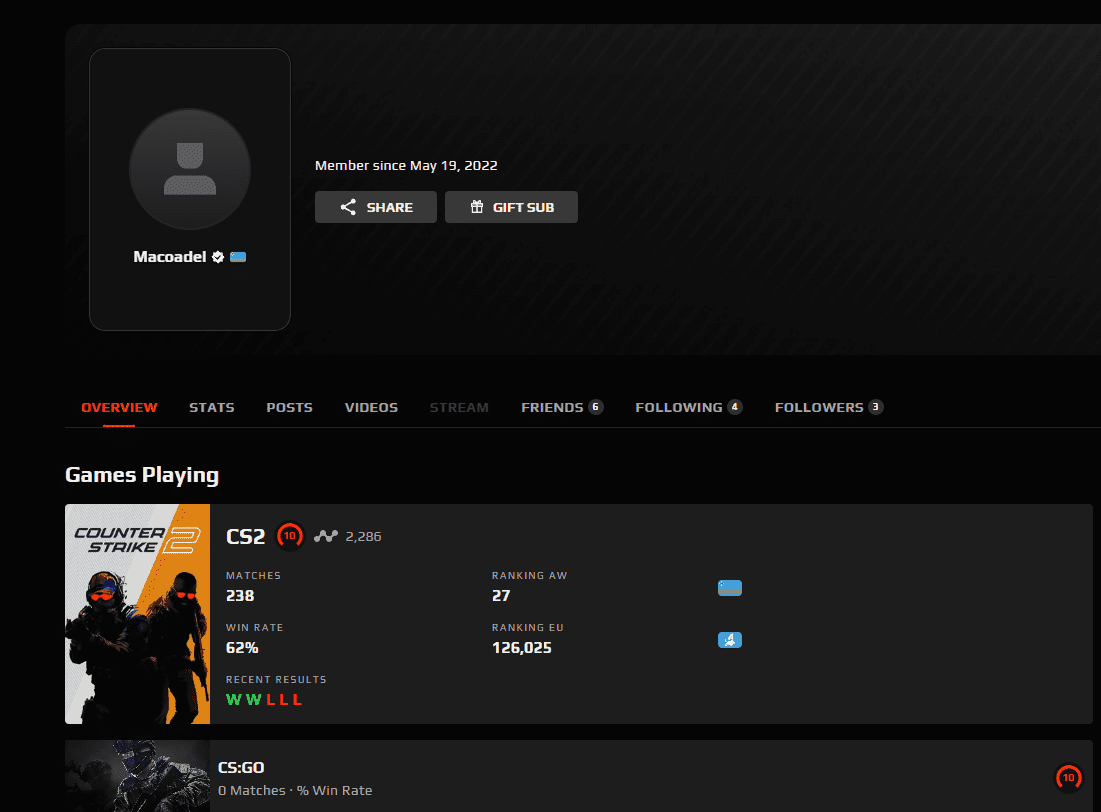Open the Friends tab
The height and width of the screenshot is (812, 1101).
pyautogui.click(x=561, y=407)
